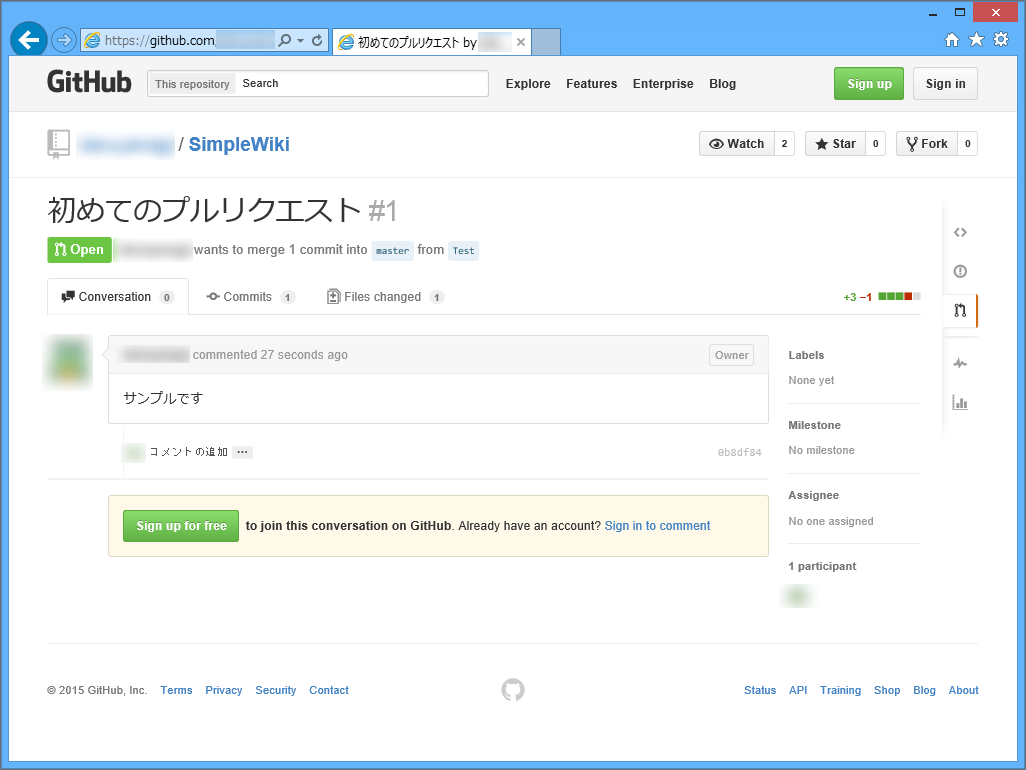Image resolution: width=1026 pixels, height=770 pixels.
Task: Open commit hash 0b8df84
Action: point(739,452)
